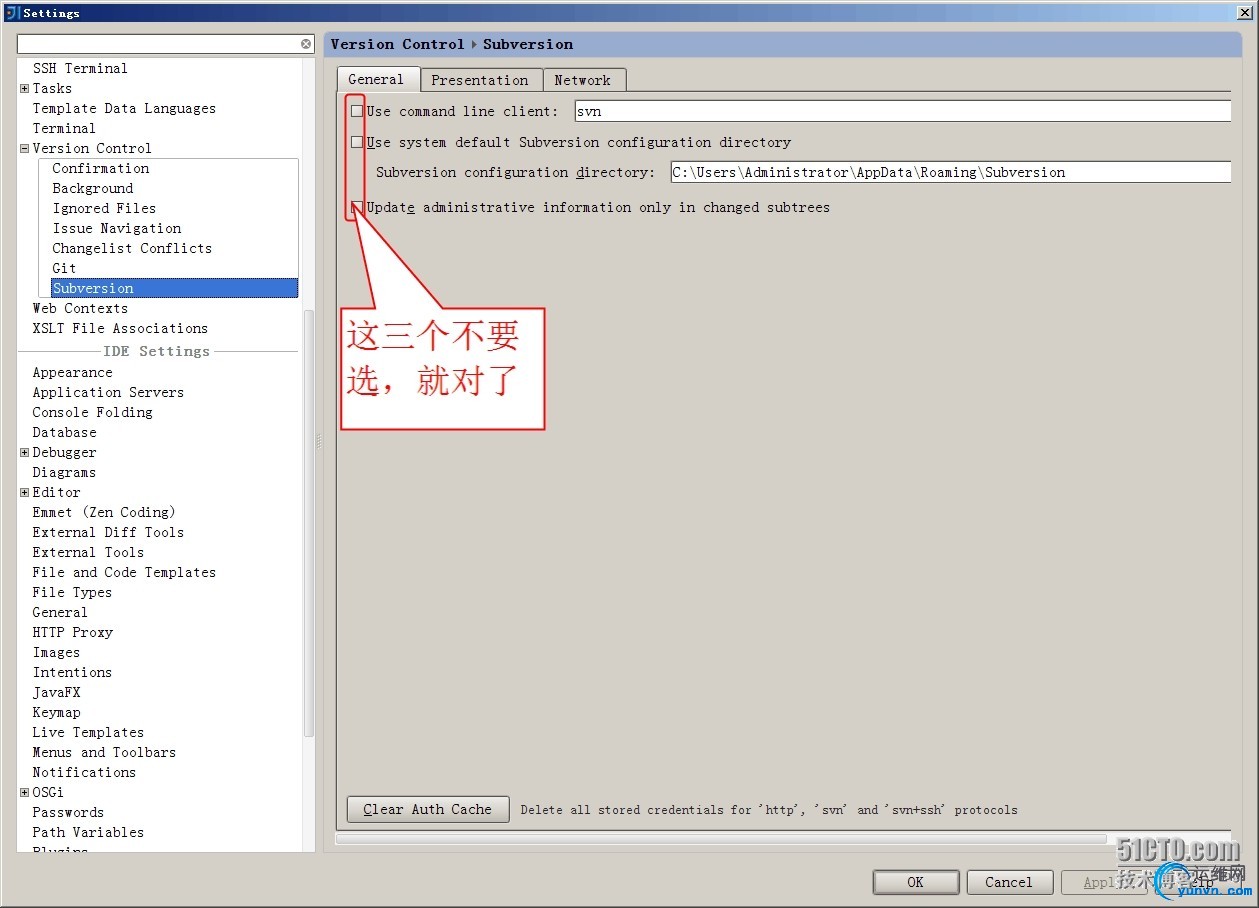Open Background under Version Control
The height and width of the screenshot is (908, 1259).
click(93, 188)
